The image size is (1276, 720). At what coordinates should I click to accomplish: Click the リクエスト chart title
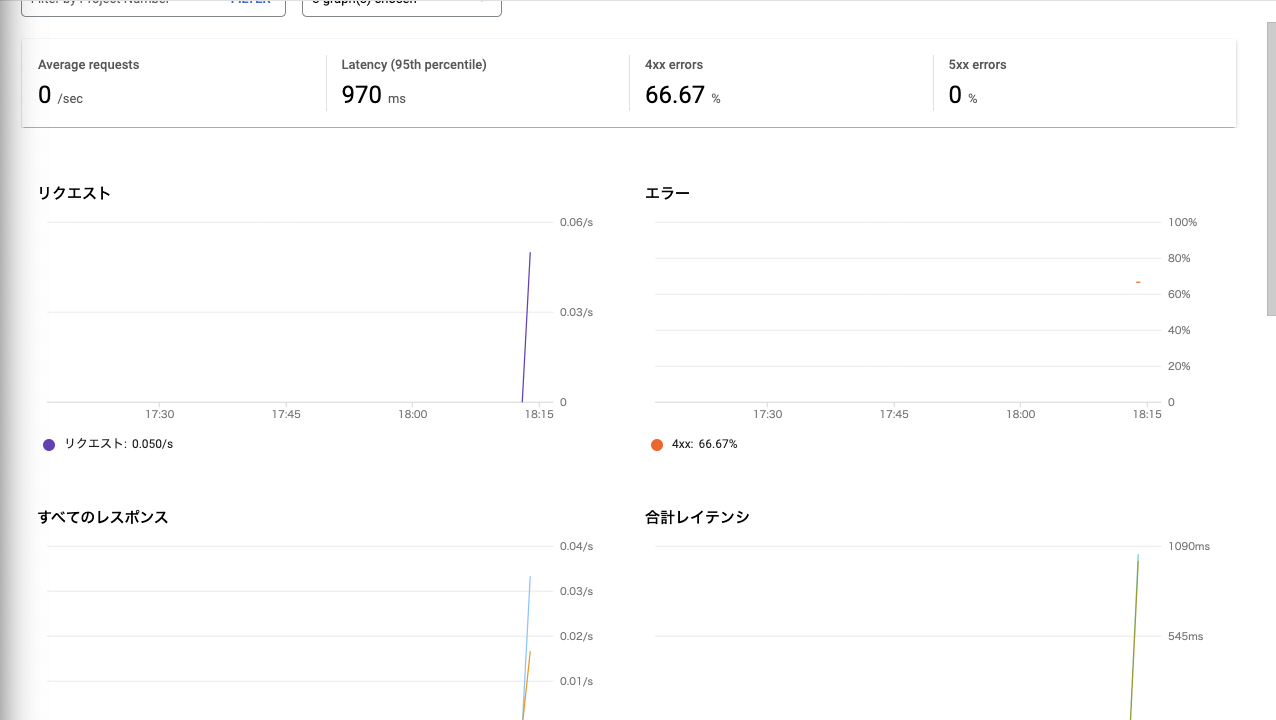[74, 193]
